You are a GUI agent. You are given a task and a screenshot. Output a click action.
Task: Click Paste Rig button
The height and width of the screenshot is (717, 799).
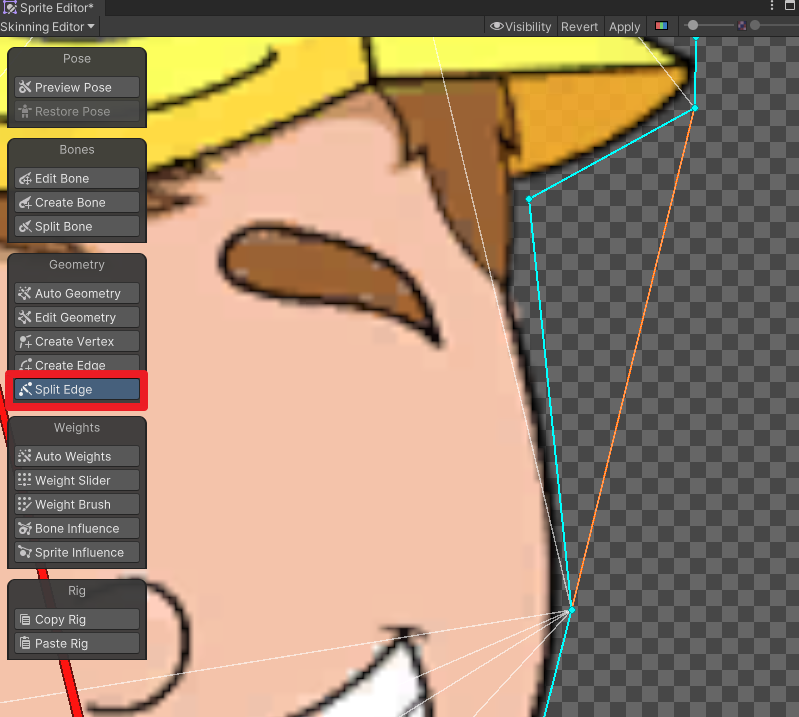[x=77, y=643]
